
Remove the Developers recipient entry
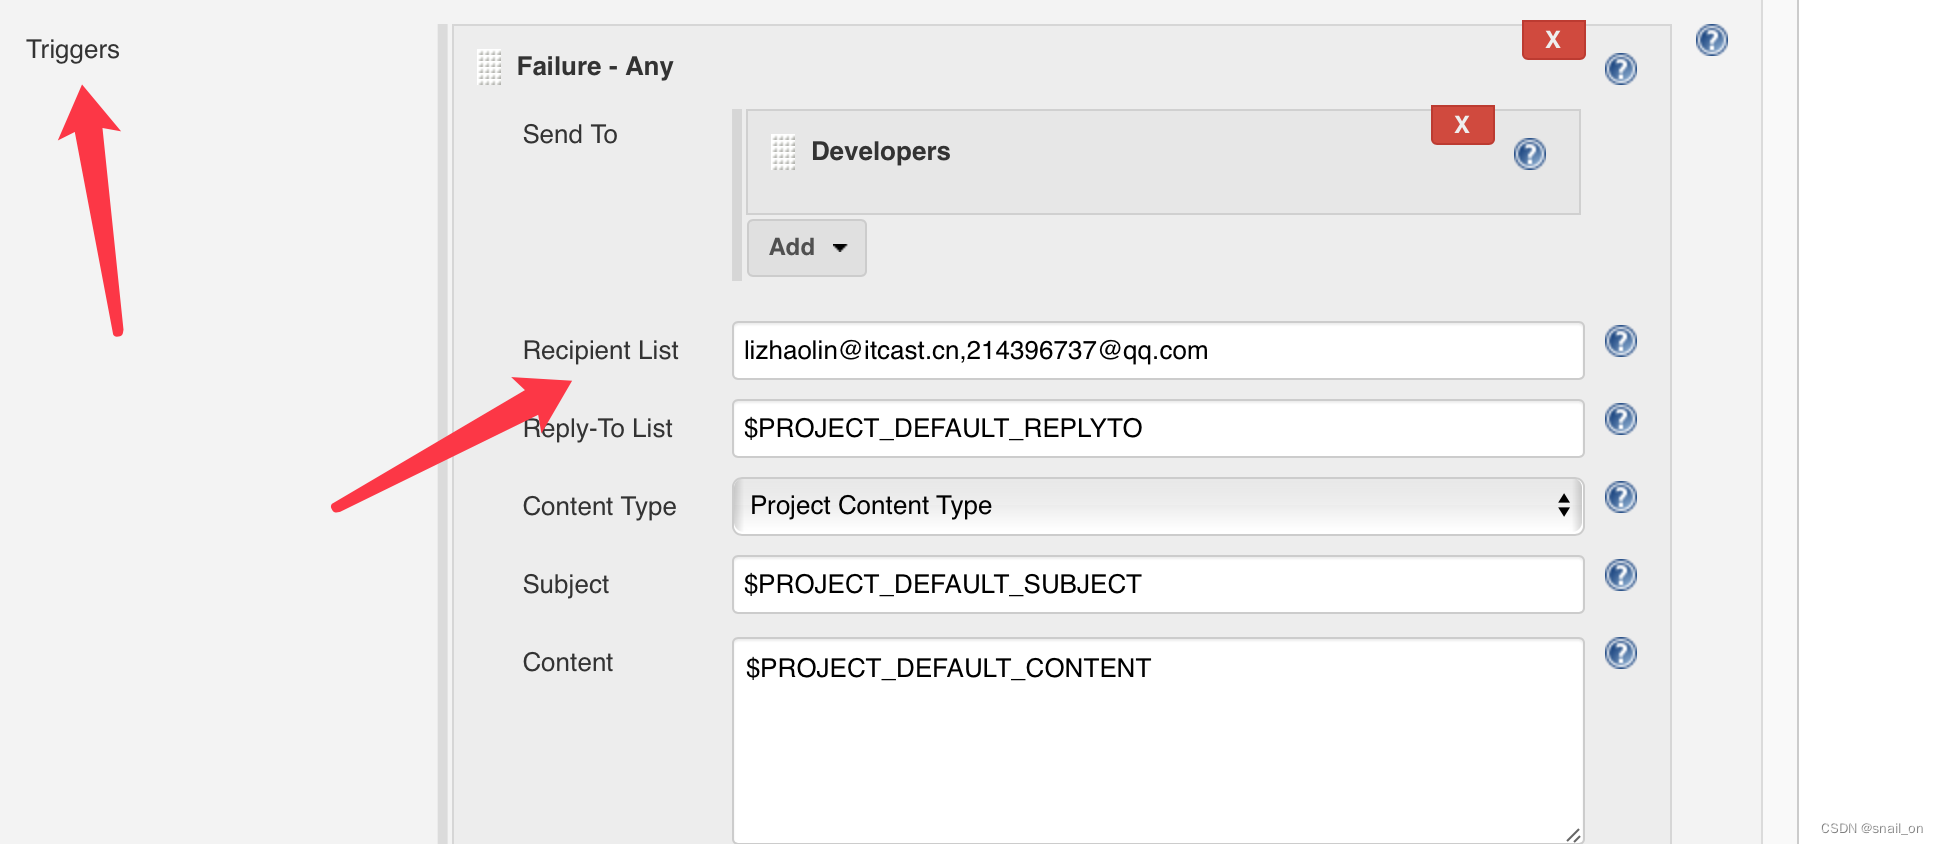(1462, 125)
